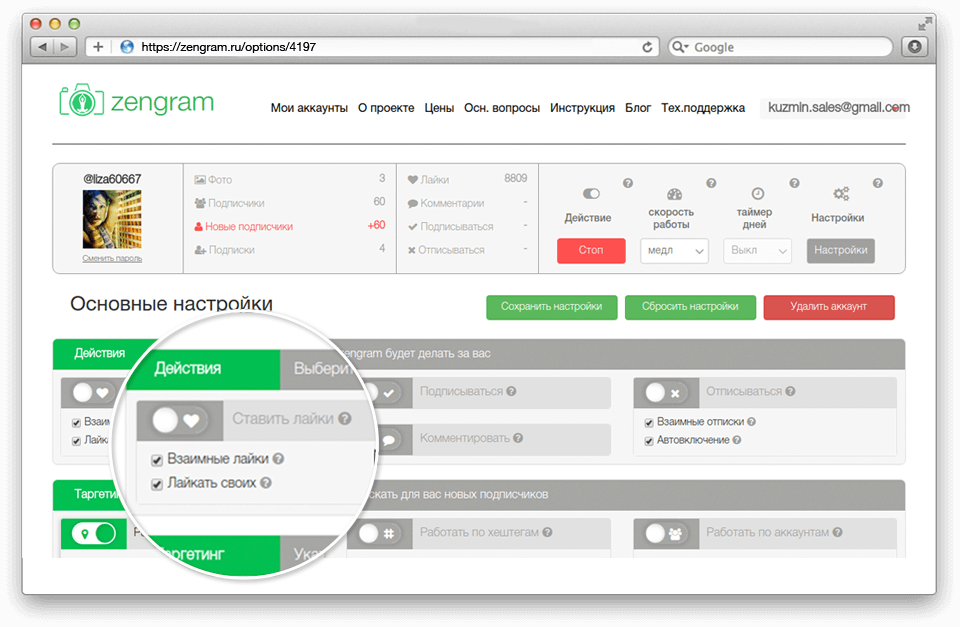Uncheck Автовключение checkbox
The image size is (960, 627).
[x=649, y=441]
